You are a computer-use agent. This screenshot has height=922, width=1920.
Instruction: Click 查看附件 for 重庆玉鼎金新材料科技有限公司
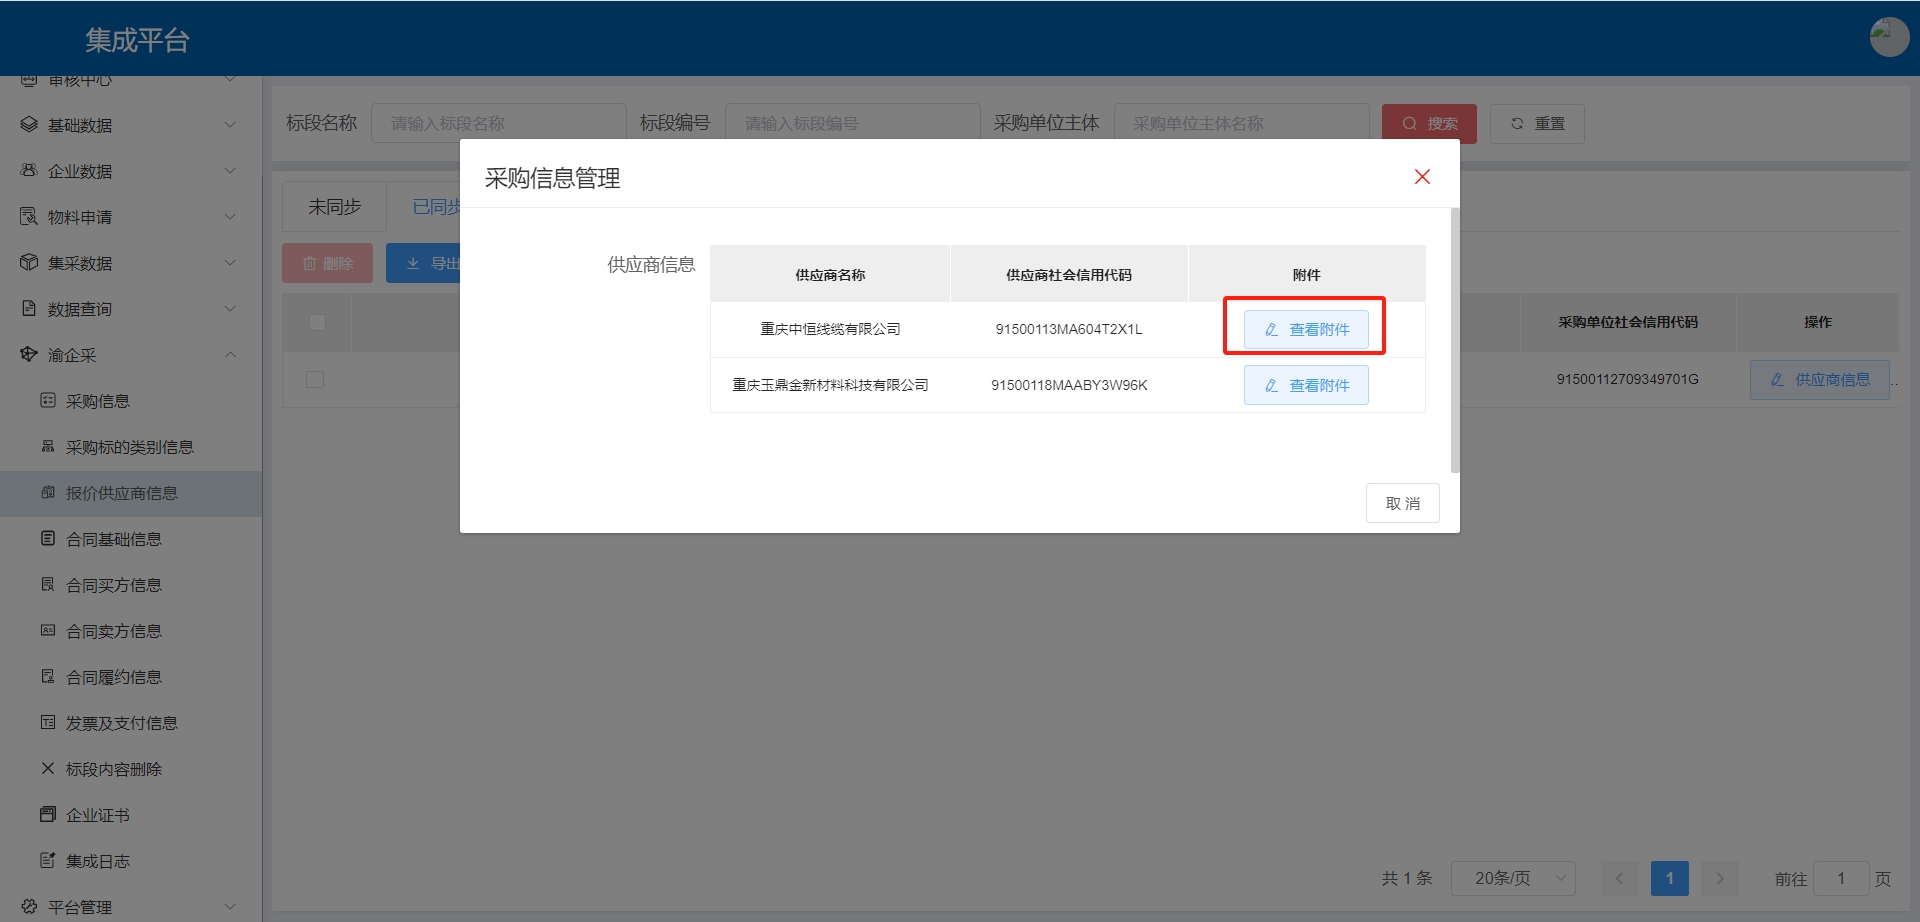pos(1306,385)
